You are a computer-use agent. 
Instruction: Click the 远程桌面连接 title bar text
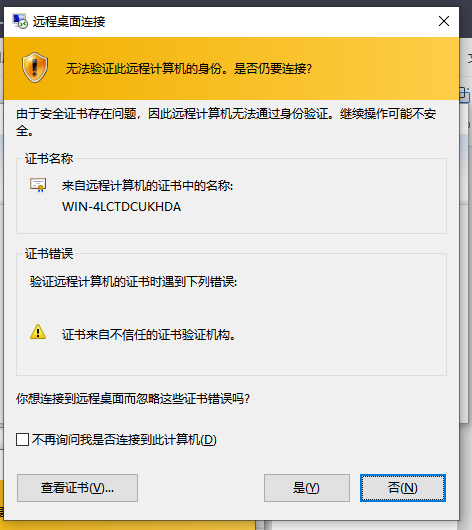click(x=69, y=22)
